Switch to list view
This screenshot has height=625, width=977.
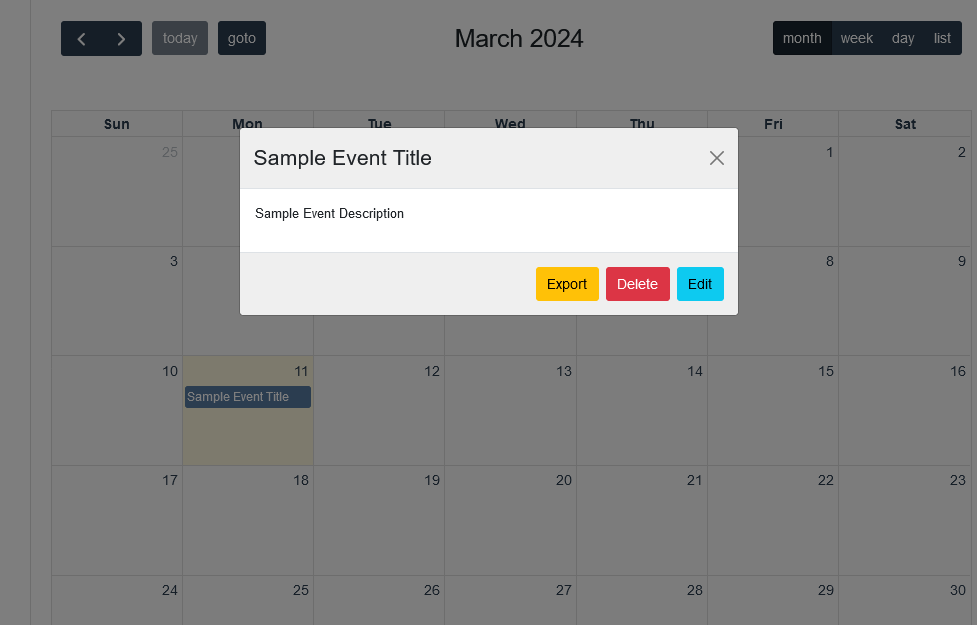point(942,39)
